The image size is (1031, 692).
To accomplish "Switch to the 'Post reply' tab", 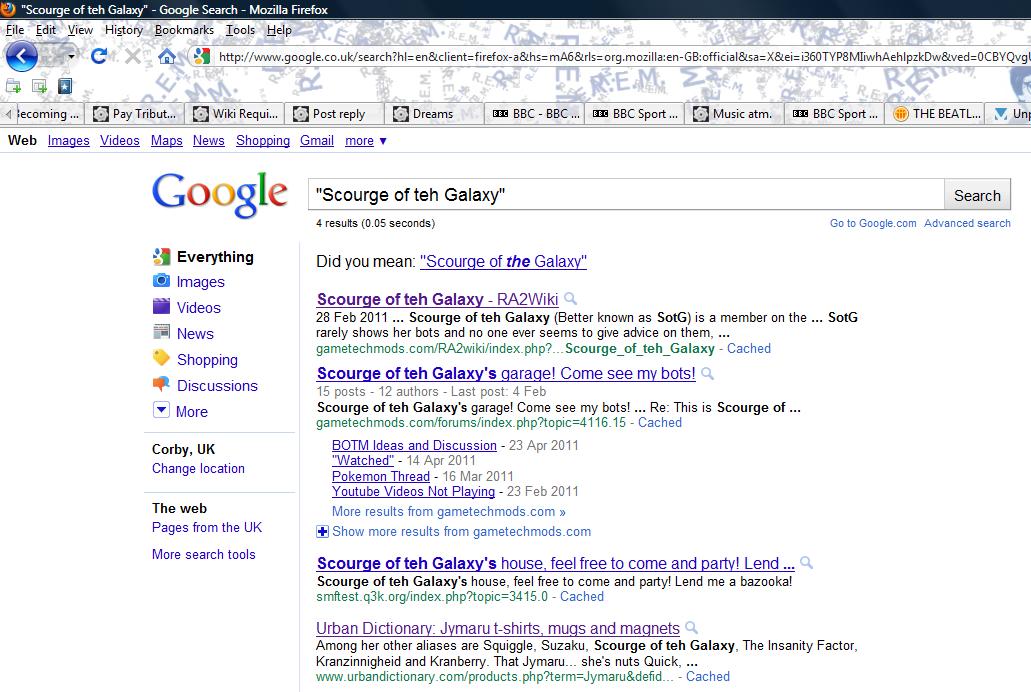I will pyautogui.click(x=335, y=114).
